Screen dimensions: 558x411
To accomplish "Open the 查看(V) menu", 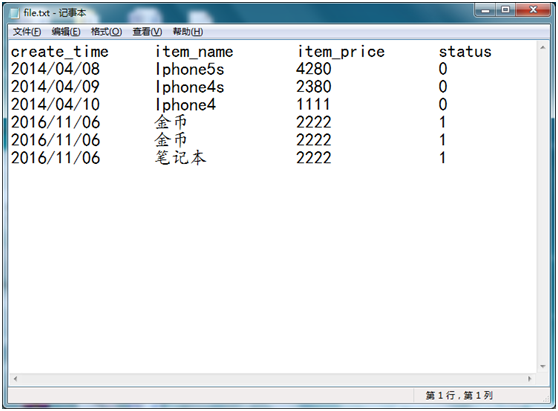I will [x=147, y=32].
